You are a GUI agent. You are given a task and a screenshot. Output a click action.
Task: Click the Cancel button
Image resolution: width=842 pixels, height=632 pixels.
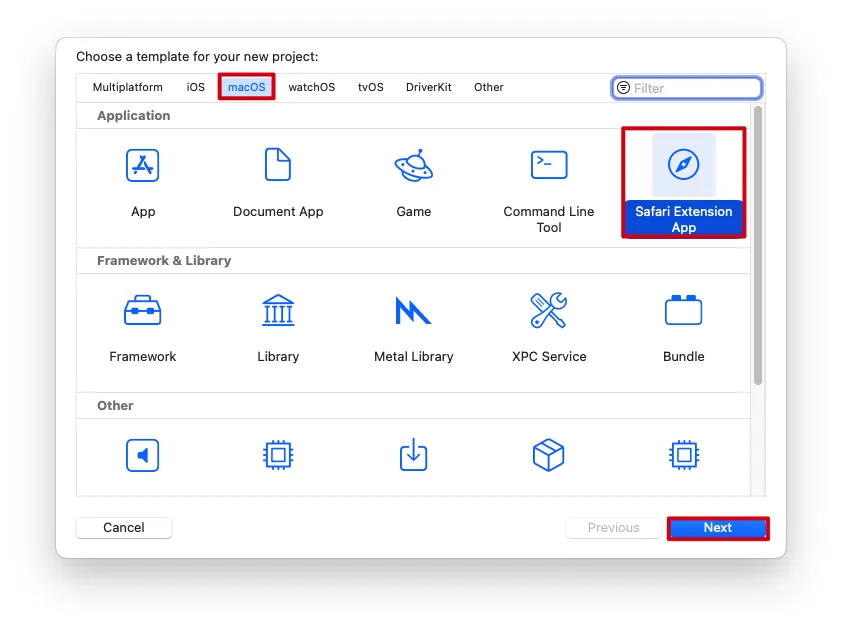tap(124, 527)
